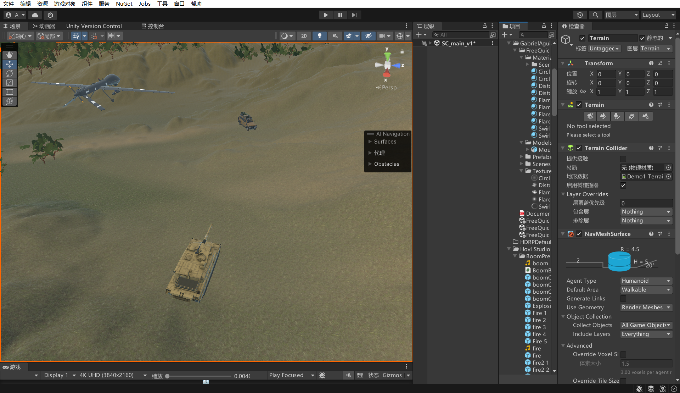Open the Use Geometry Render Meshes dropdown
This screenshot has height=393, width=680.
(x=646, y=307)
